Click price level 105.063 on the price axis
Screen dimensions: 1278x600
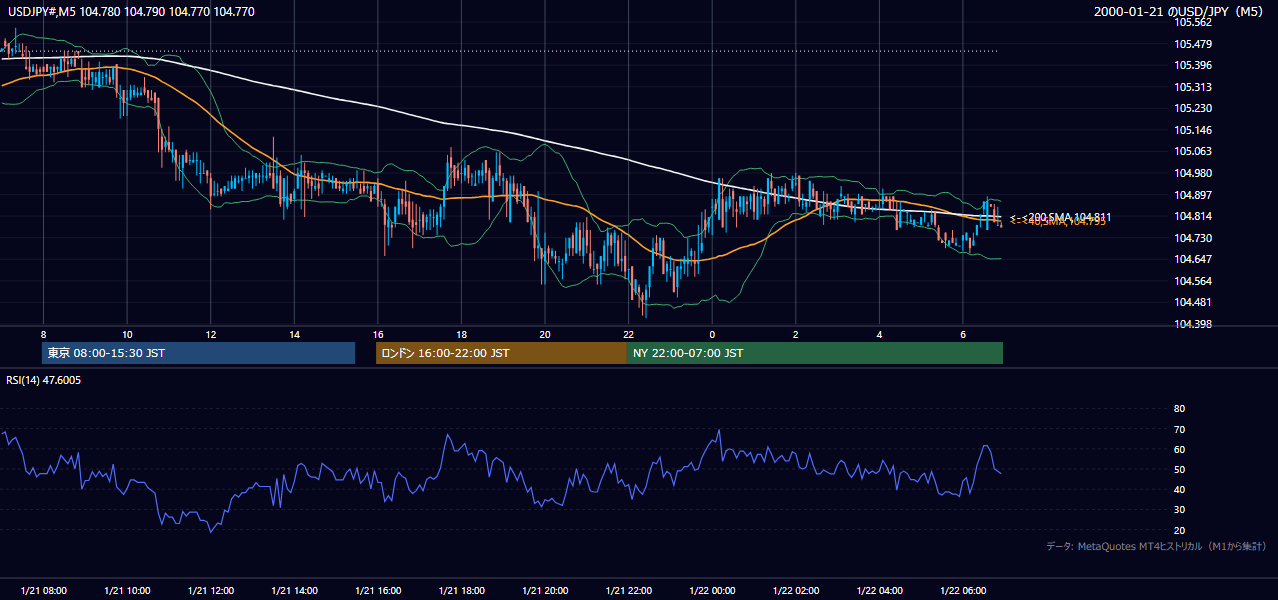(1192, 151)
